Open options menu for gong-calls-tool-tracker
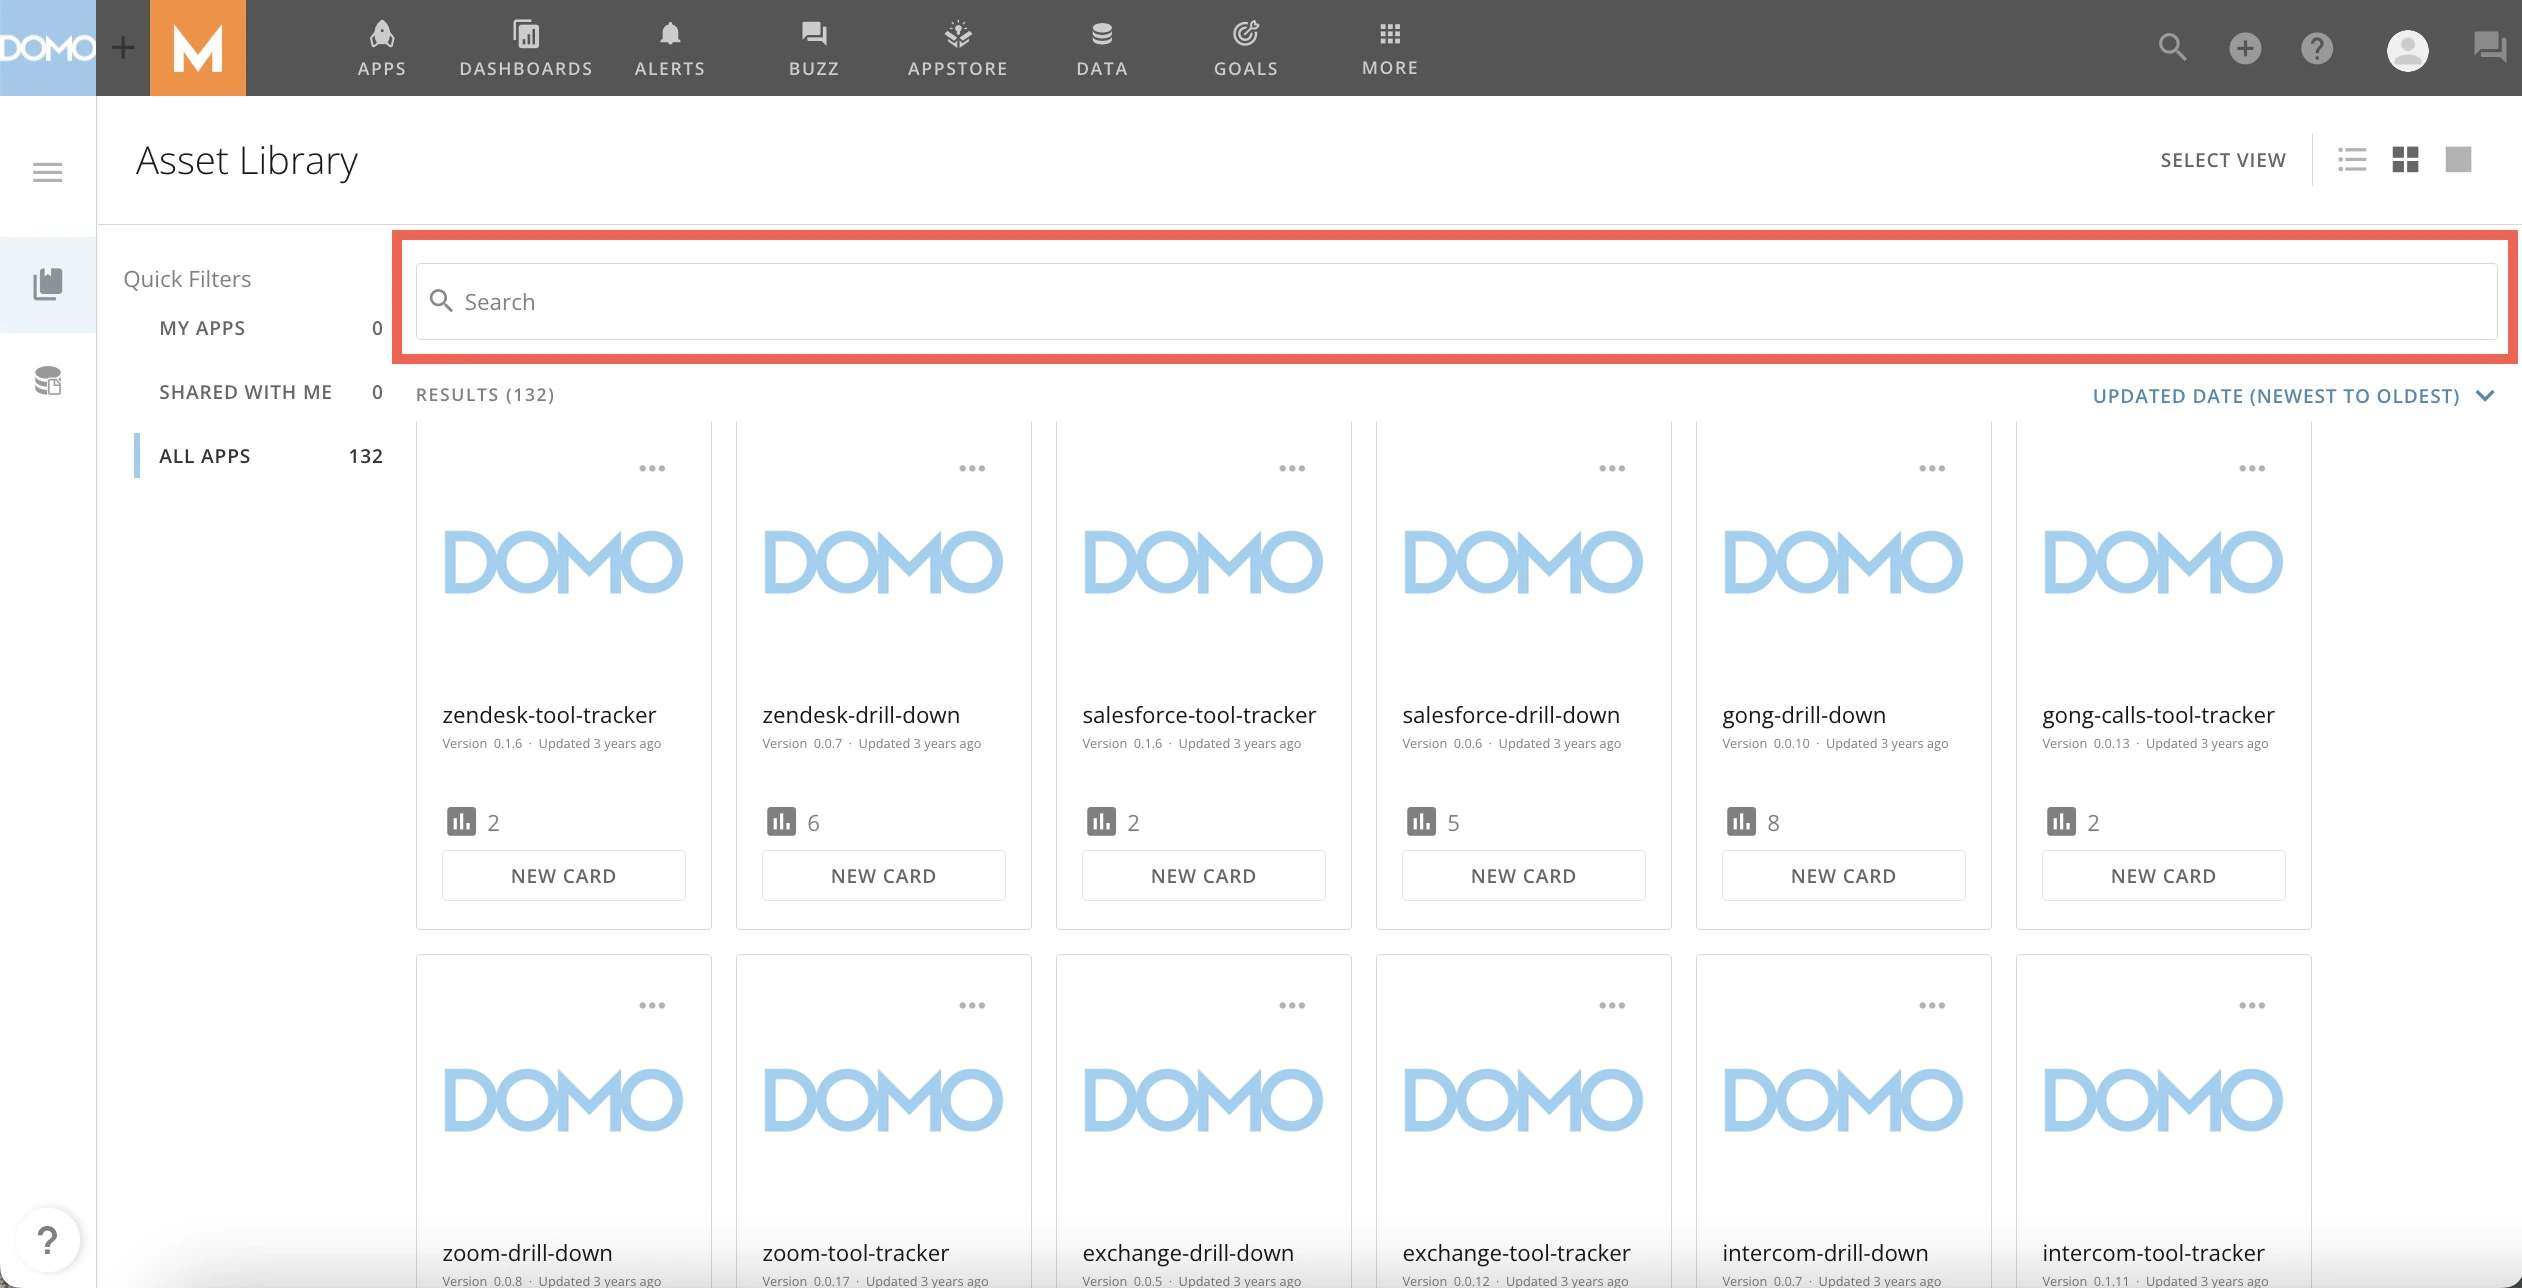Viewport: 2522px width, 1288px height. [2252, 468]
